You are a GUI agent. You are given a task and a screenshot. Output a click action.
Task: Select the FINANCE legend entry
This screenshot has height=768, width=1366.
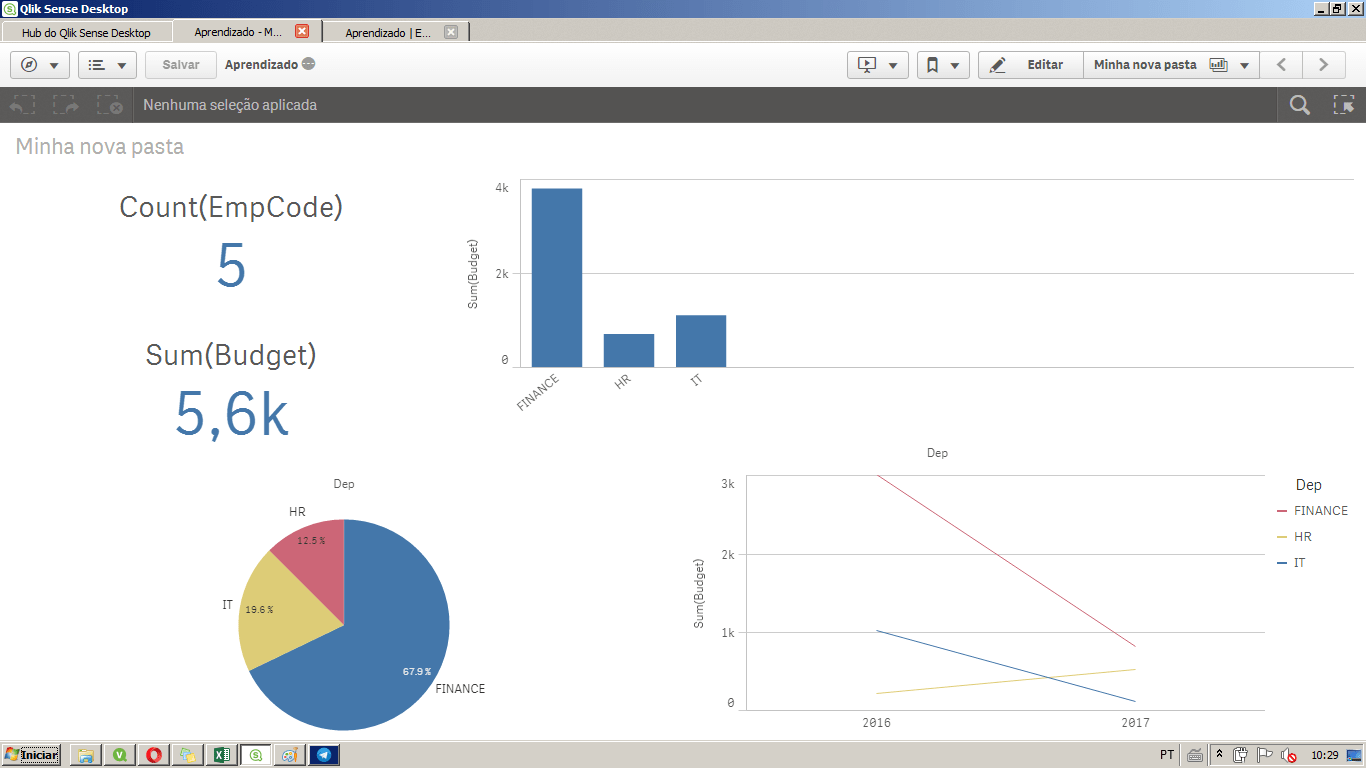pos(1320,510)
